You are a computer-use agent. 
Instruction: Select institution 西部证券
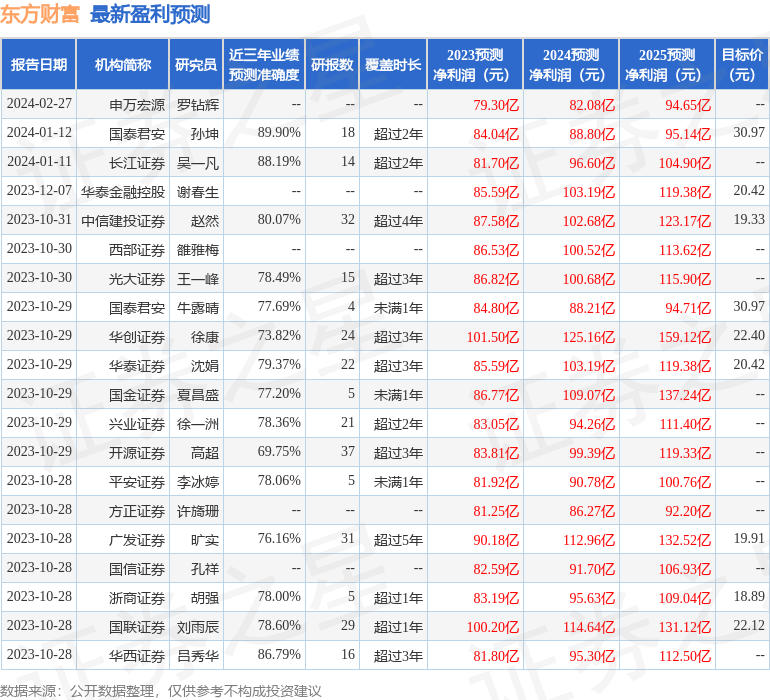pyautogui.click(x=137, y=250)
